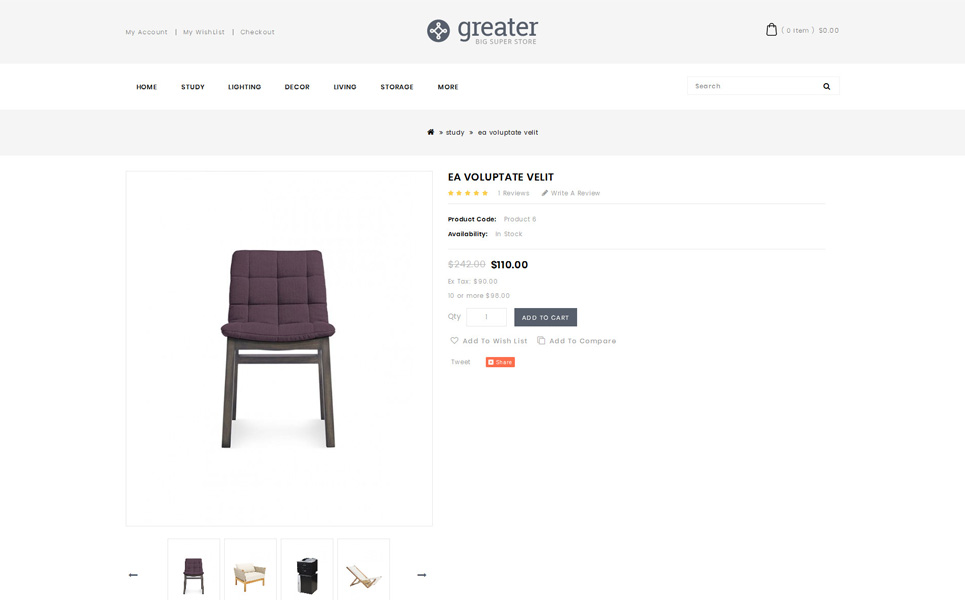Click the red Share button
965x600 pixels.
click(500, 362)
